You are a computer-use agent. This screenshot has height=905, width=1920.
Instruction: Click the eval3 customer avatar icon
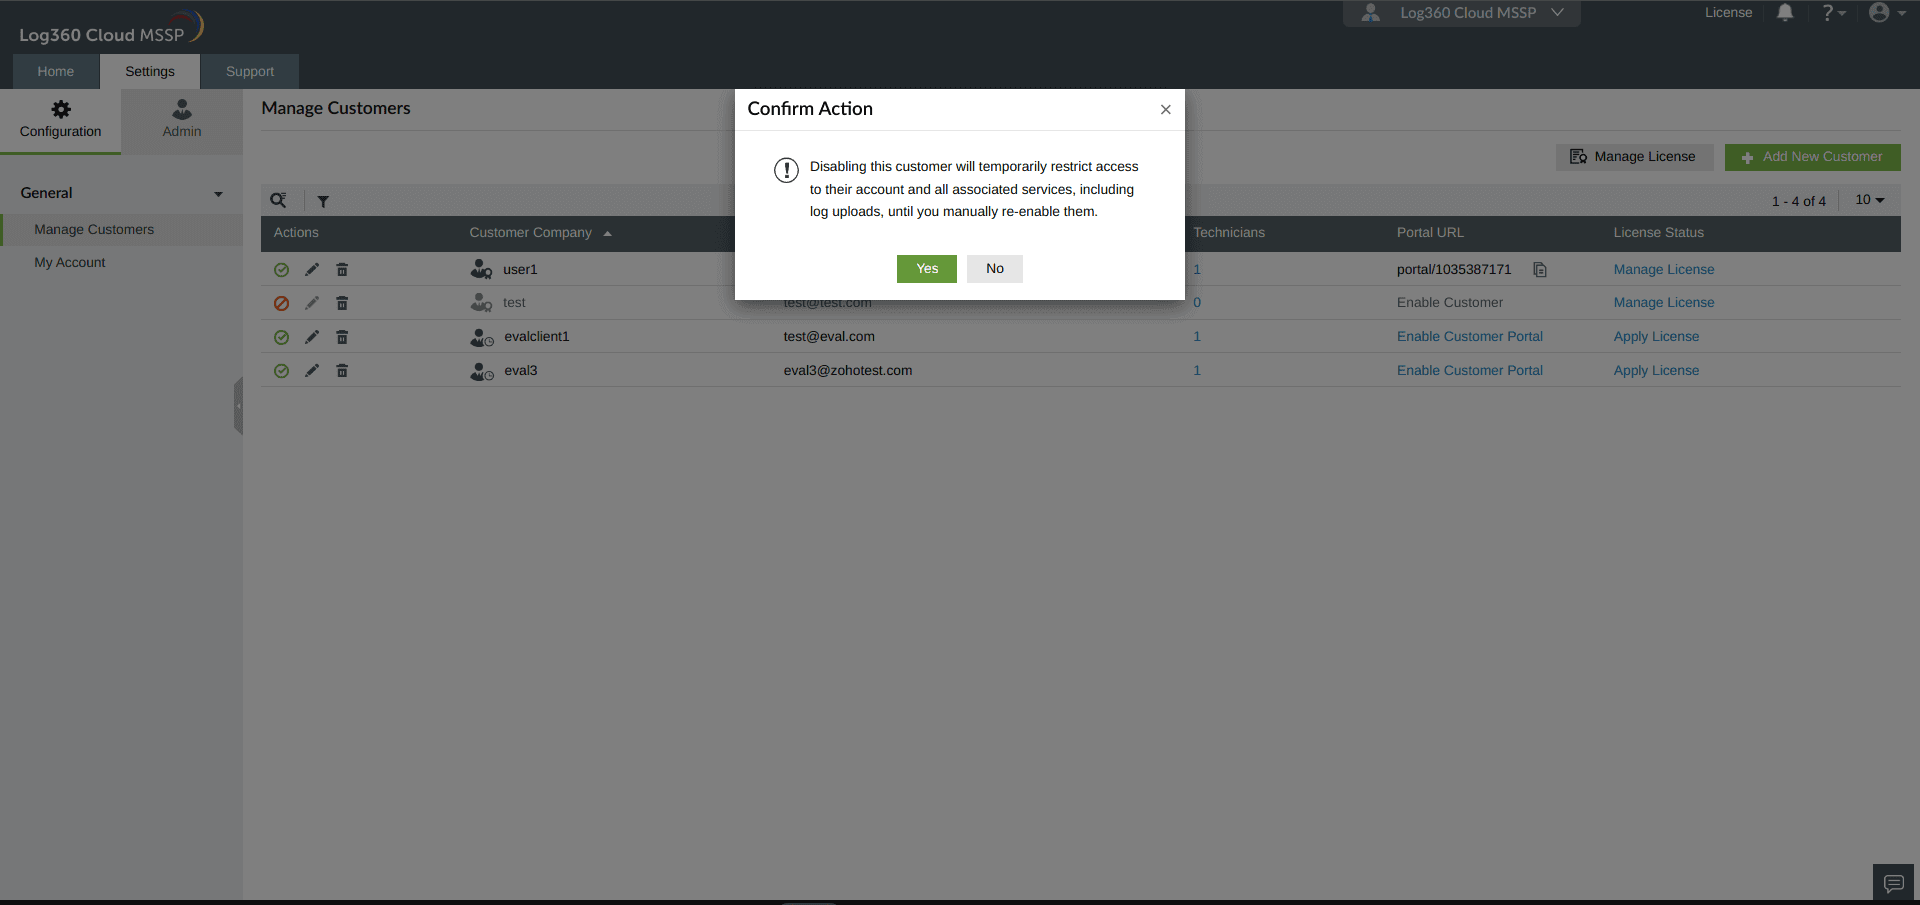[x=481, y=371]
